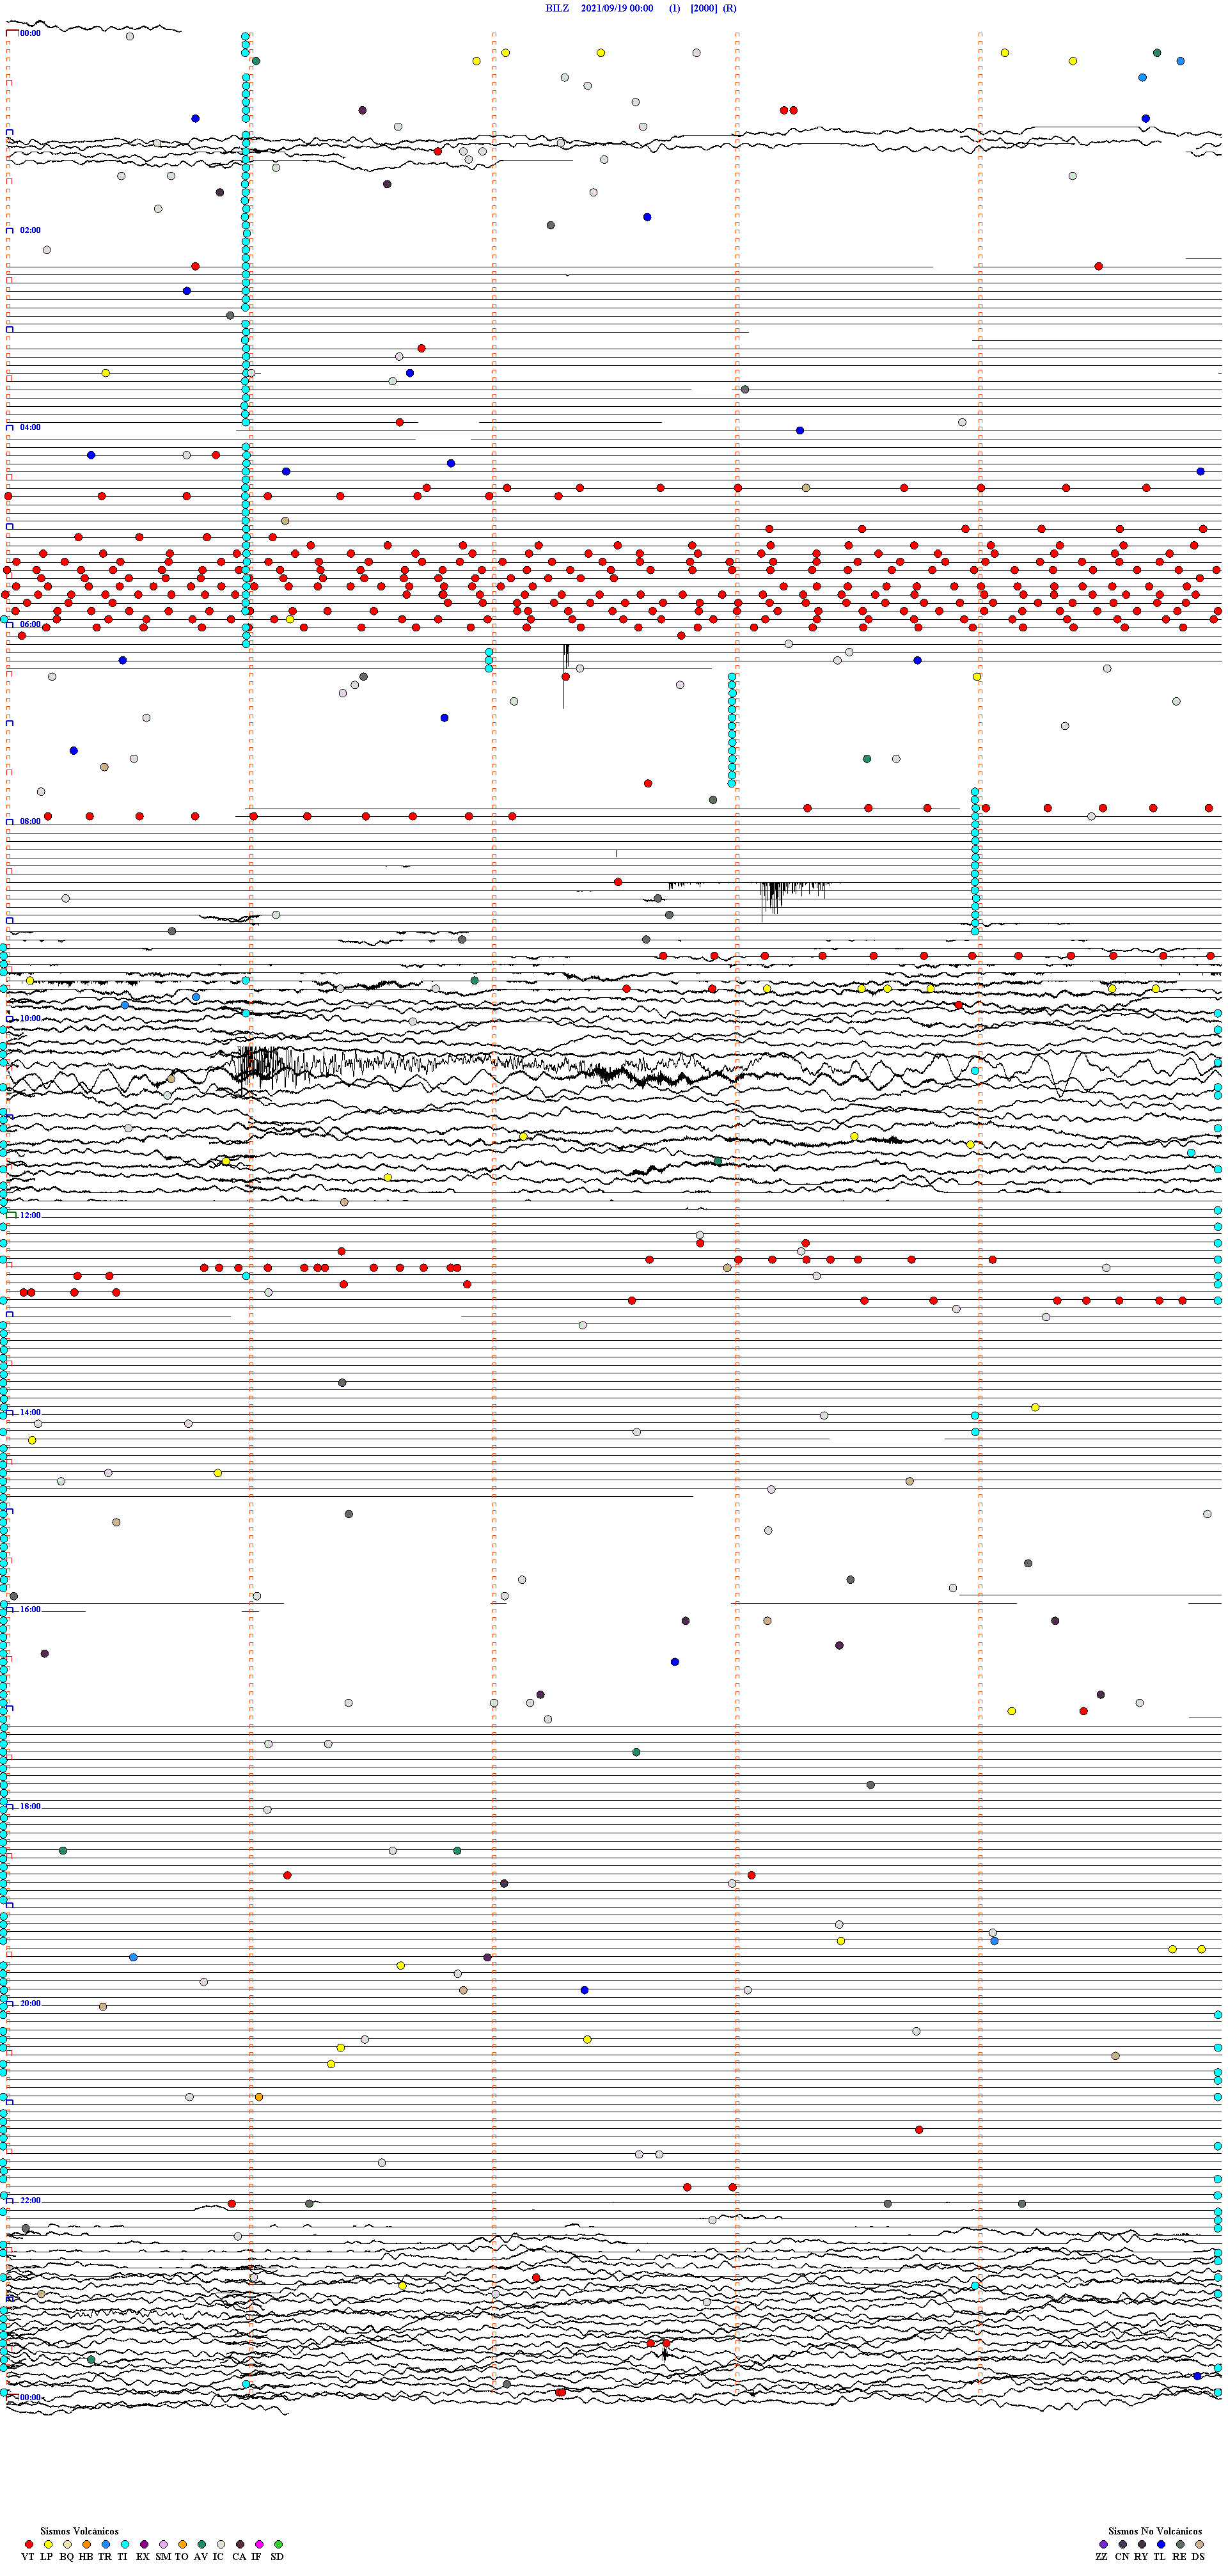Click the DS legend marker
The height and width of the screenshot is (2576, 1228).
click(x=1199, y=2544)
